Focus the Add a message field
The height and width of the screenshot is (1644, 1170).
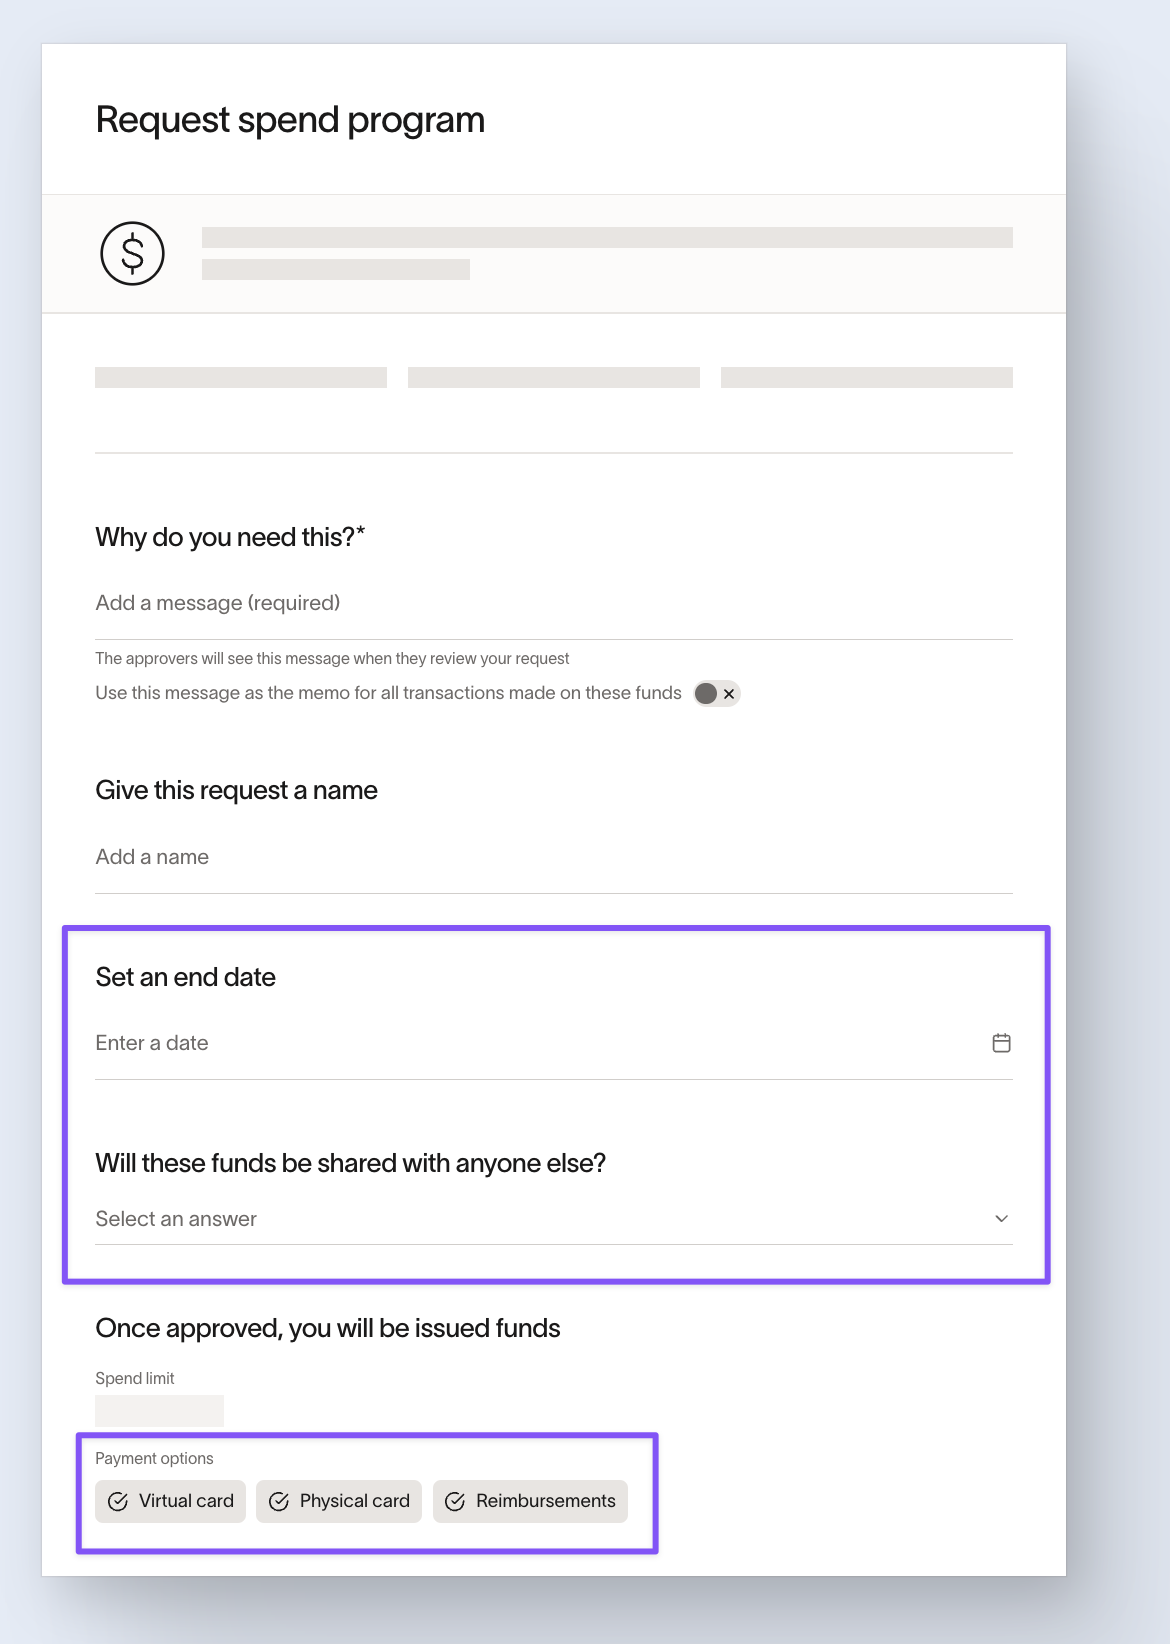(554, 603)
